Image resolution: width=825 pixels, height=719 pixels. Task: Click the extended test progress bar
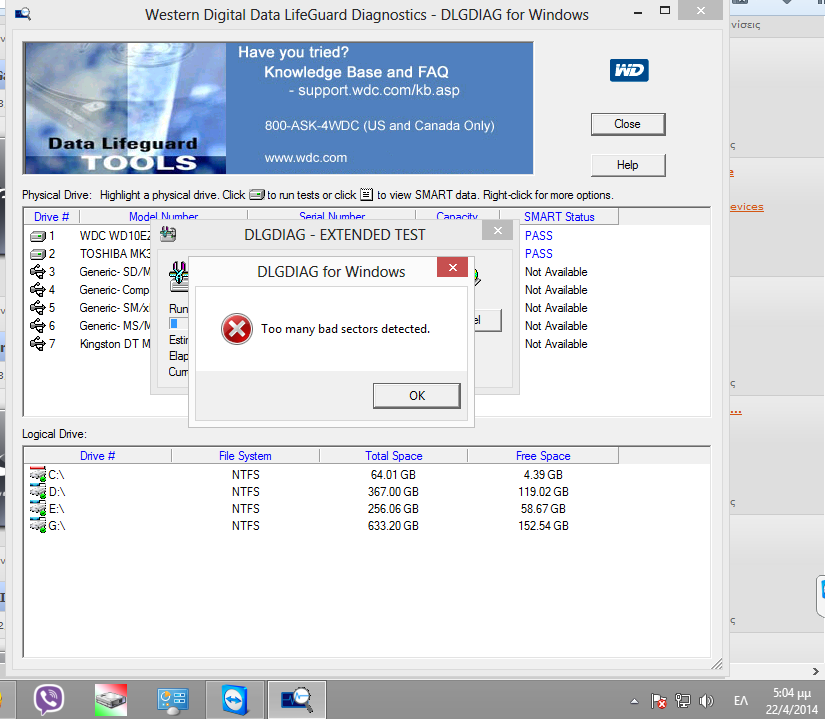[x=178, y=323]
